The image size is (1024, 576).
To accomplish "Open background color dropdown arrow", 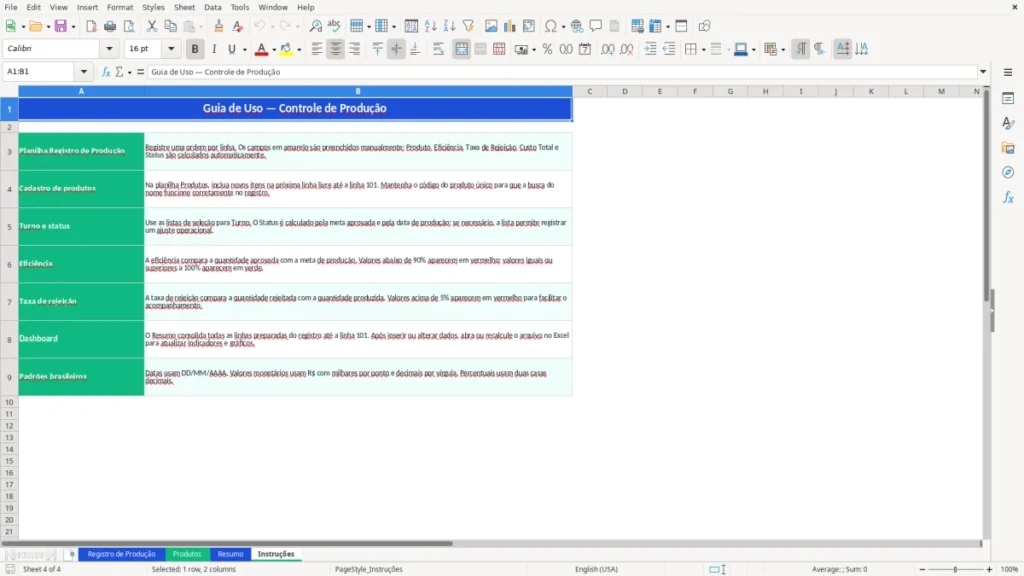I will point(299,50).
